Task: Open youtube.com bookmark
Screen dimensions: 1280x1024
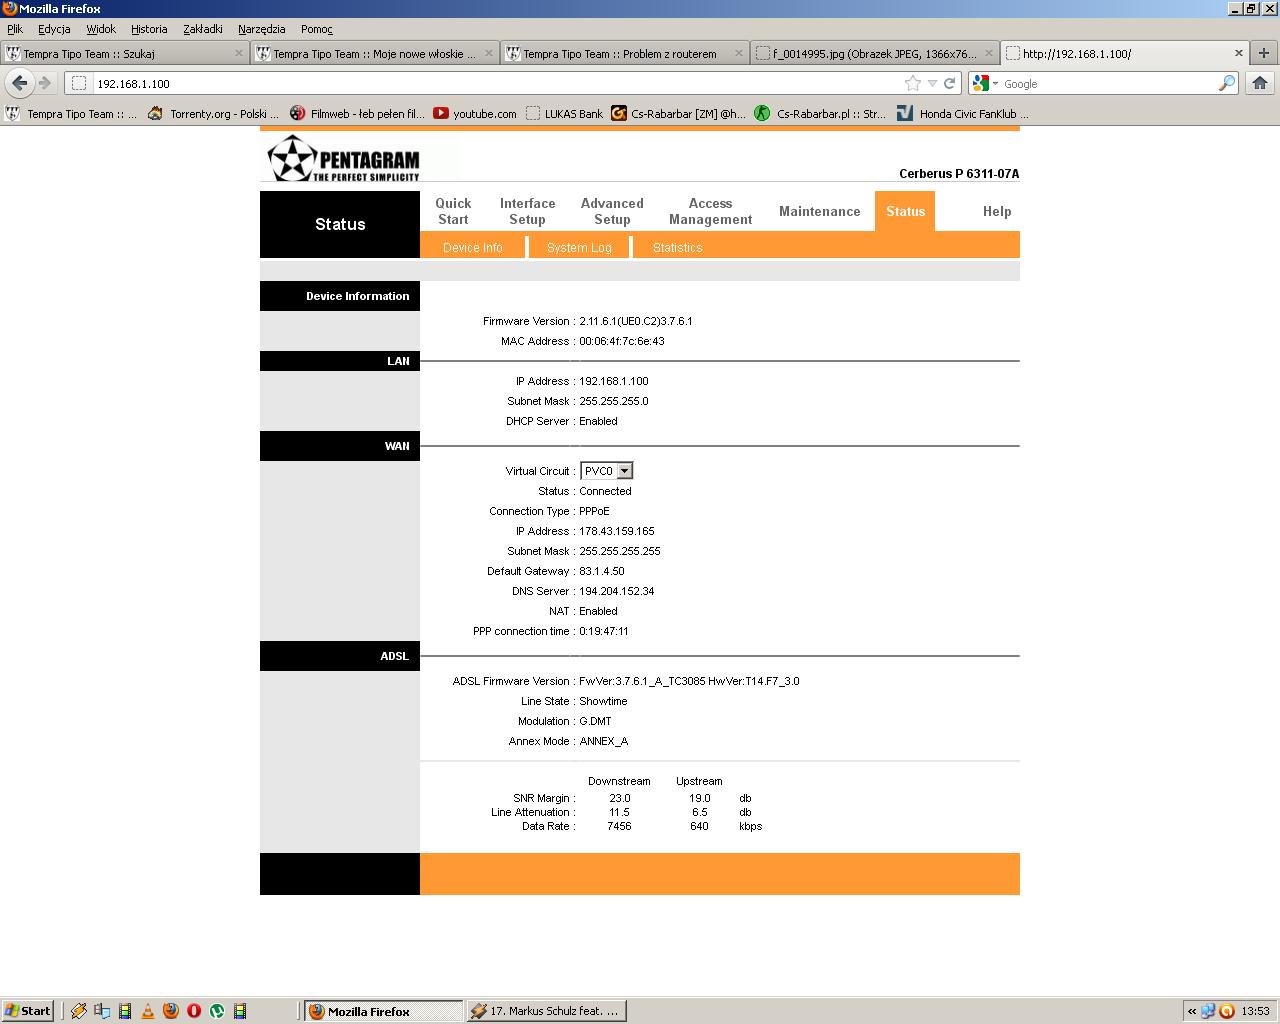Action: pyautogui.click(x=475, y=113)
